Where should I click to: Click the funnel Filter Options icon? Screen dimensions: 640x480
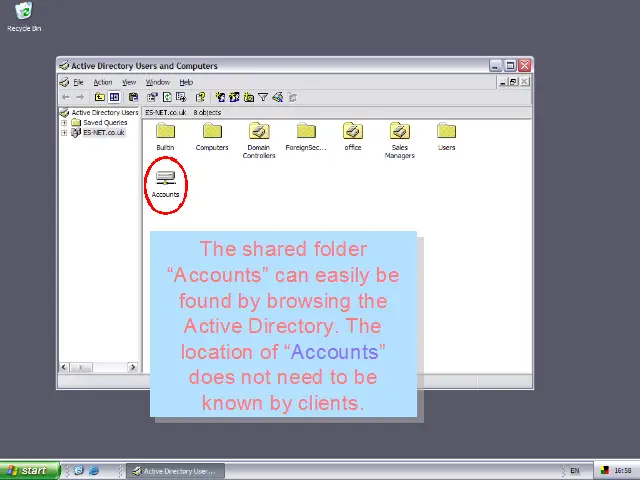point(263,97)
